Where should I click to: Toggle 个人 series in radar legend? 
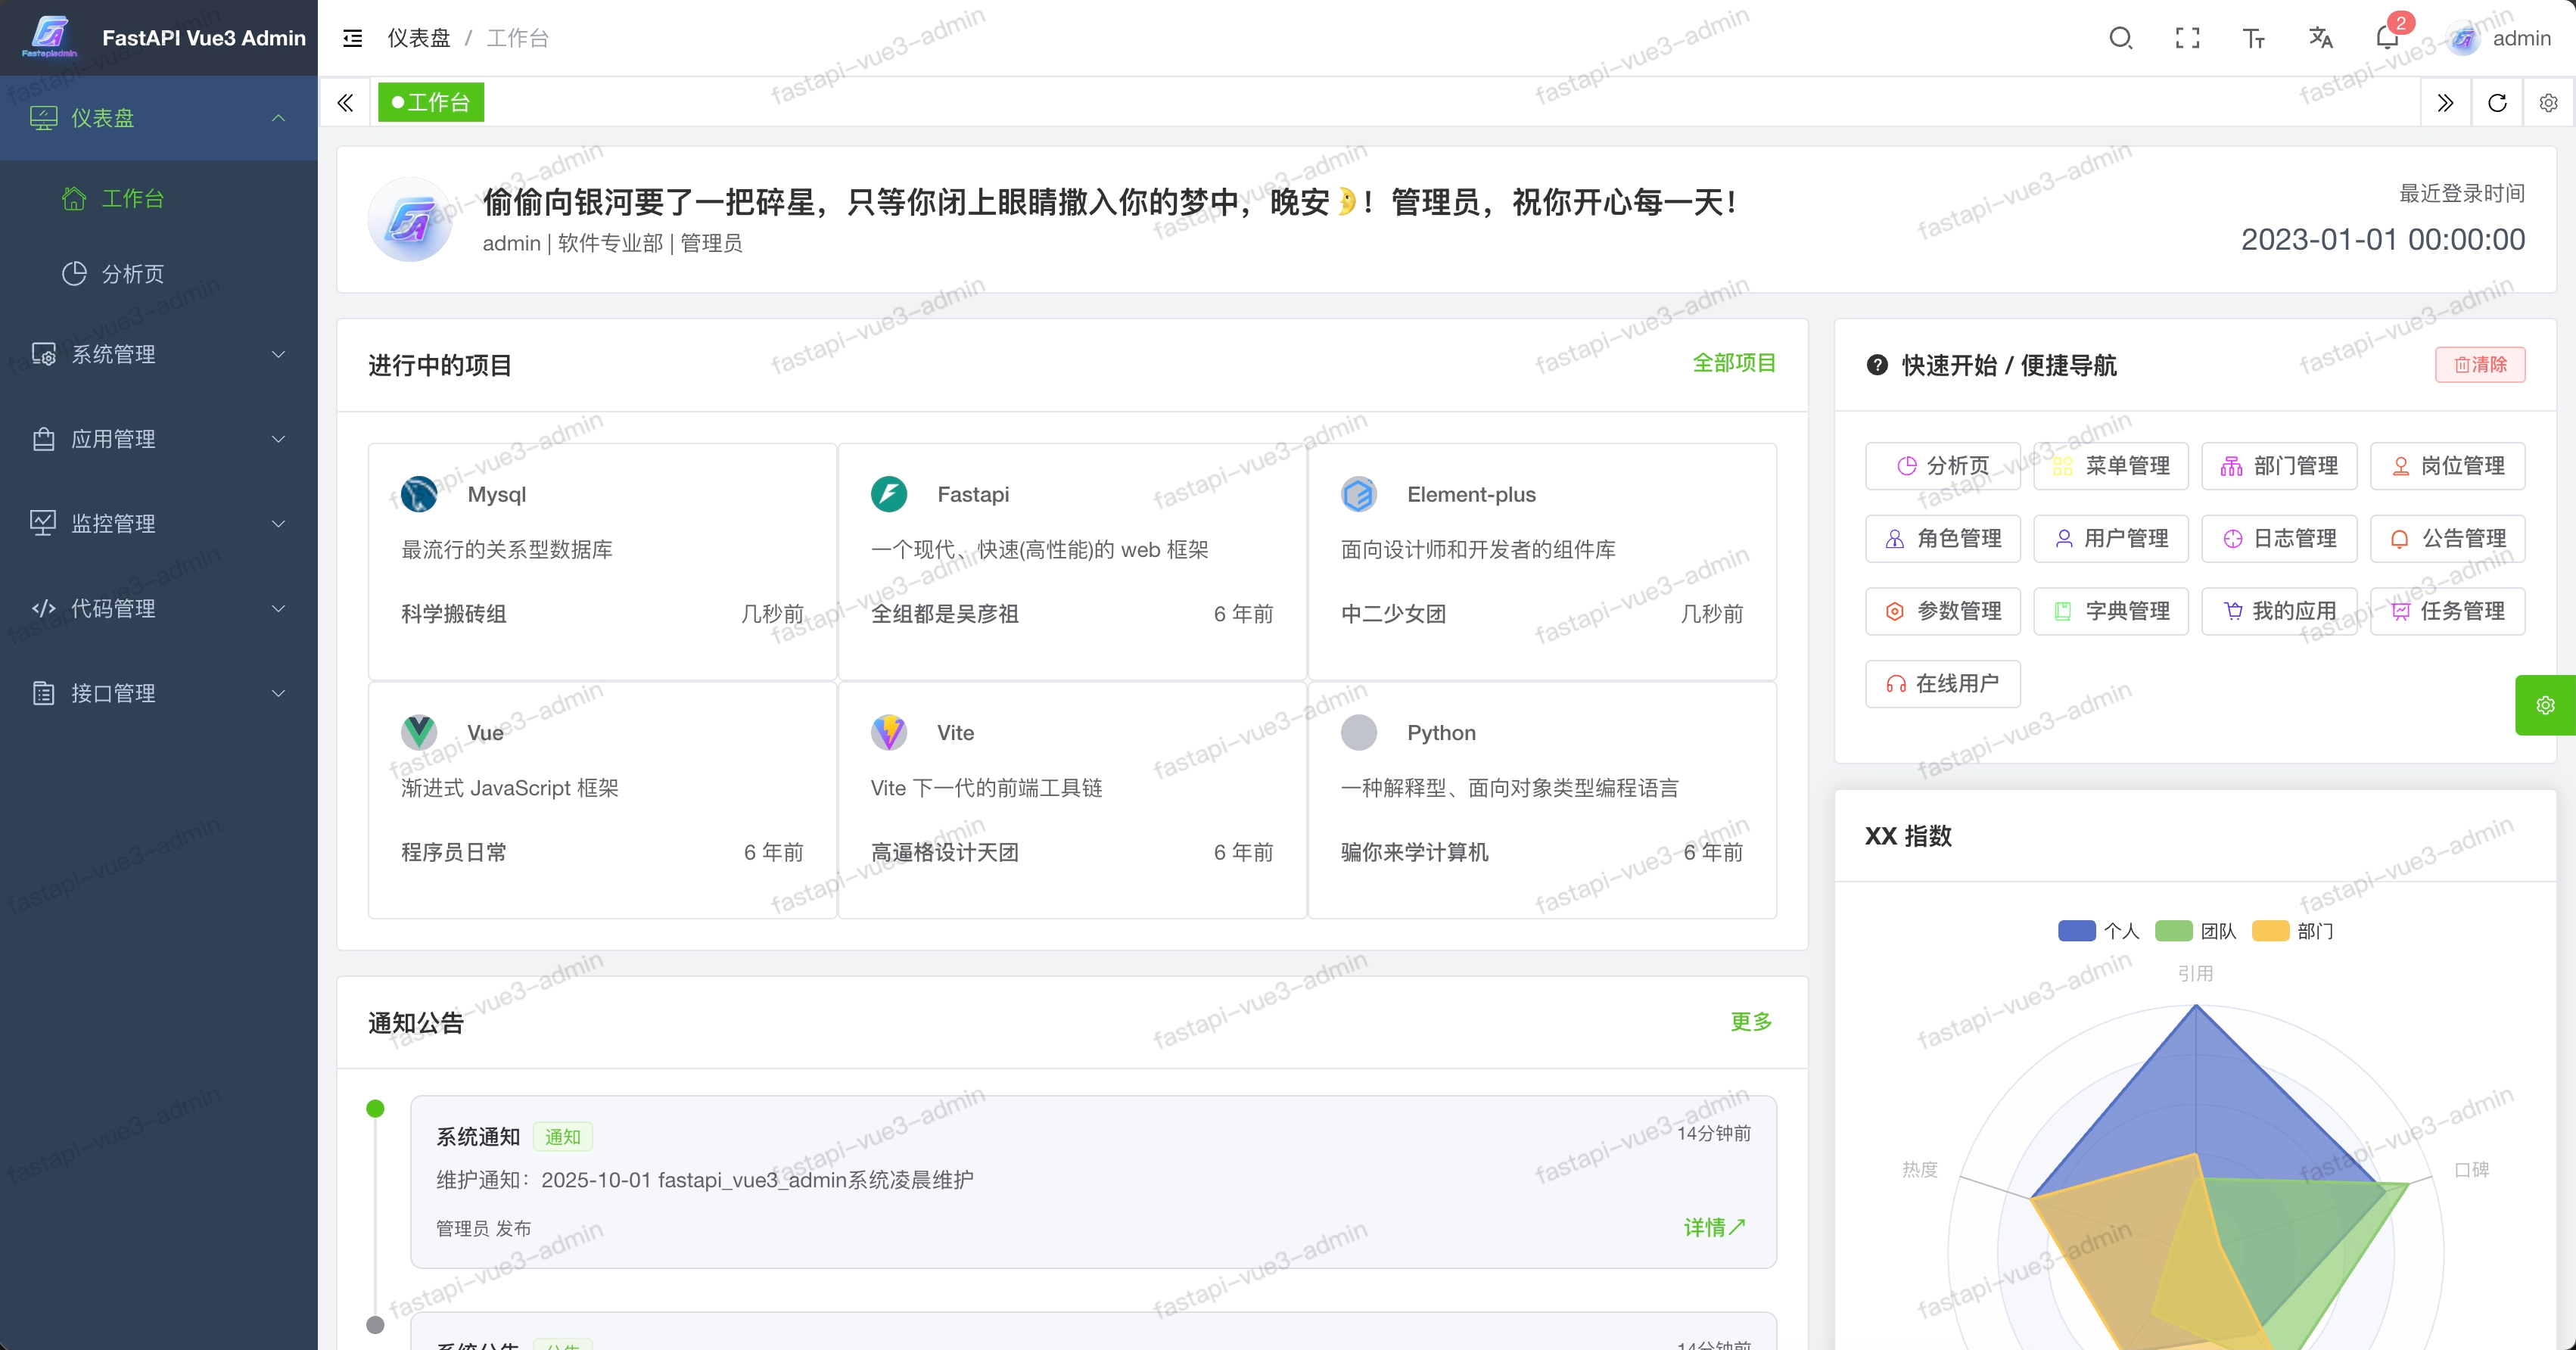pyautogui.click(x=2098, y=931)
